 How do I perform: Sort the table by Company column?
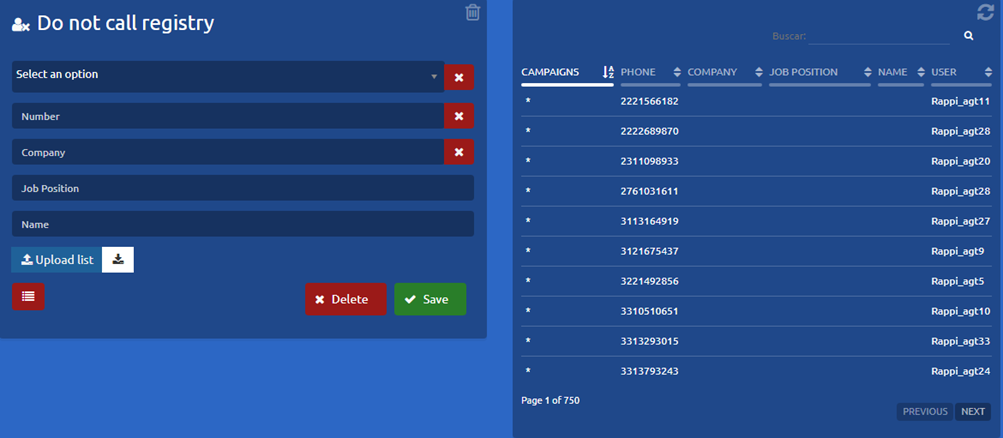724,72
